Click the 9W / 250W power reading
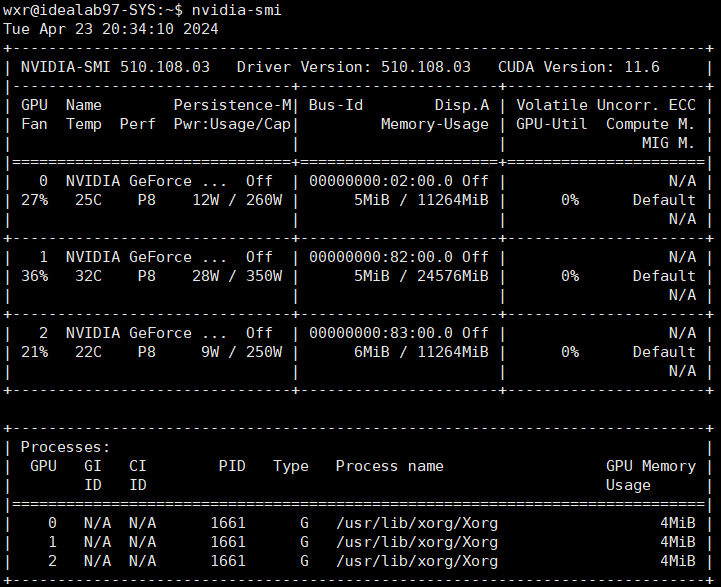 [241, 352]
